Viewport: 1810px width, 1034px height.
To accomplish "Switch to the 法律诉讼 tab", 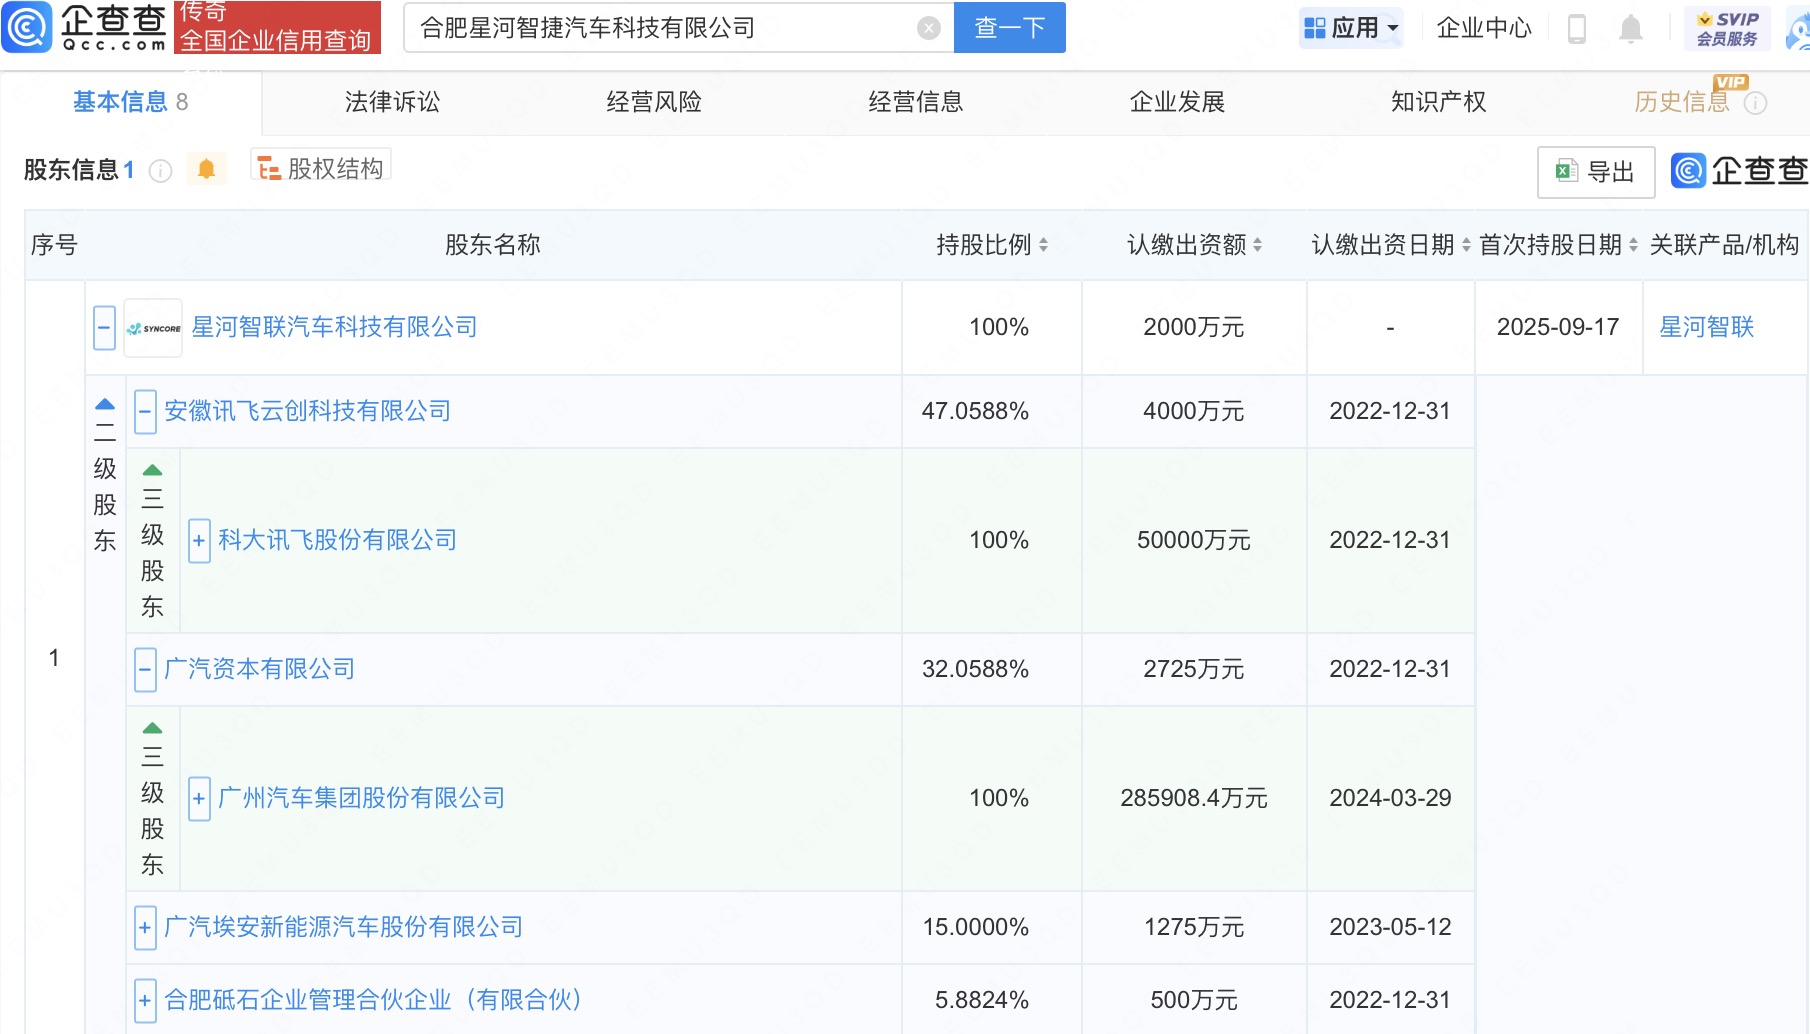I will (392, 102).
